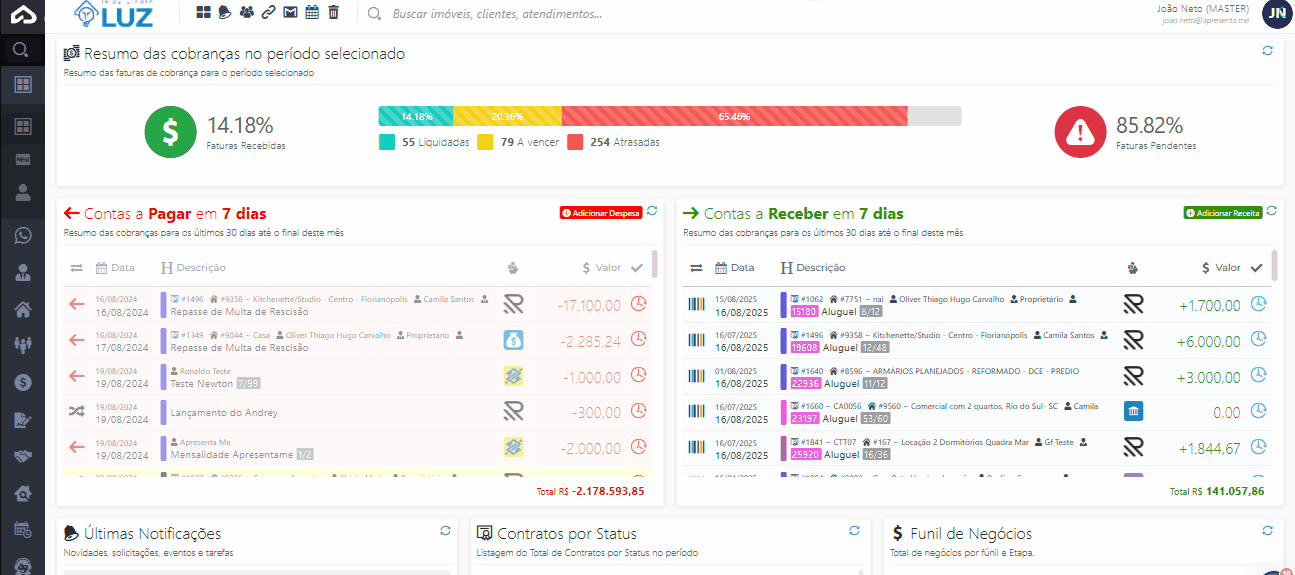This screenshot has width=1295, height=575.
Task: Open WhatsApp from the left sidebar
Action: coord(22,236)
